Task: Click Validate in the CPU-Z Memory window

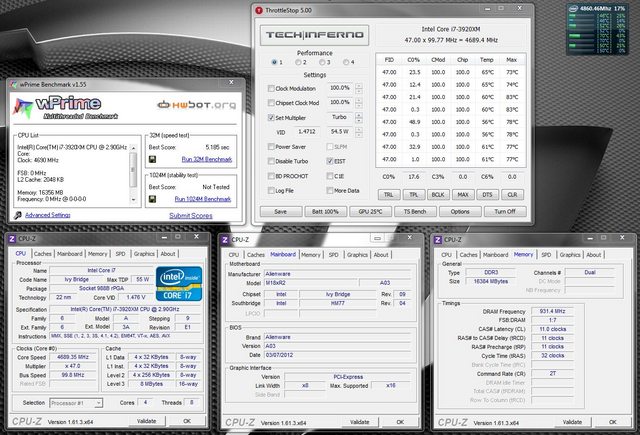Action: click(x=572, y=422)
